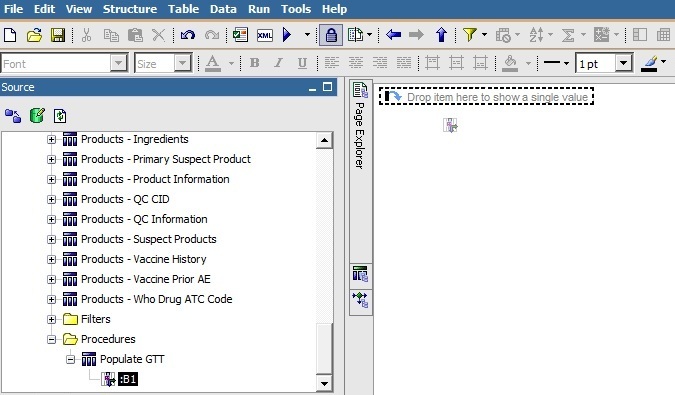Open the Size combo box dropdown
Viewport: 675px width, 395px height.
pyautogui.click(x=183, y=64)
